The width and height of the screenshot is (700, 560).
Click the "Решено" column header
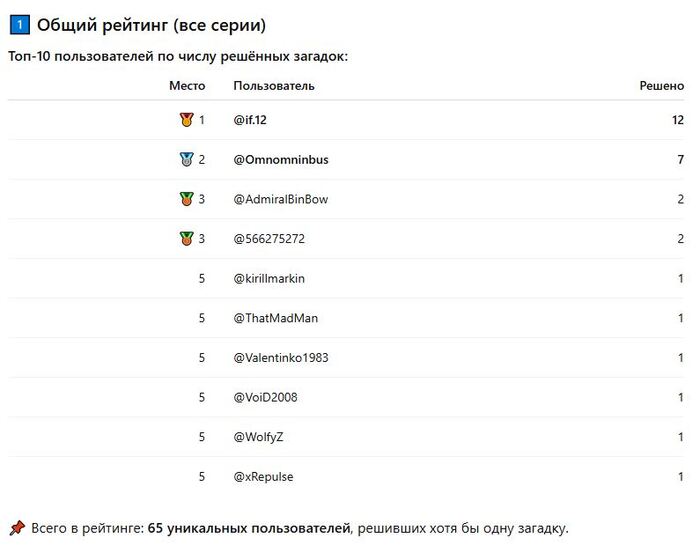coord(661,86)
